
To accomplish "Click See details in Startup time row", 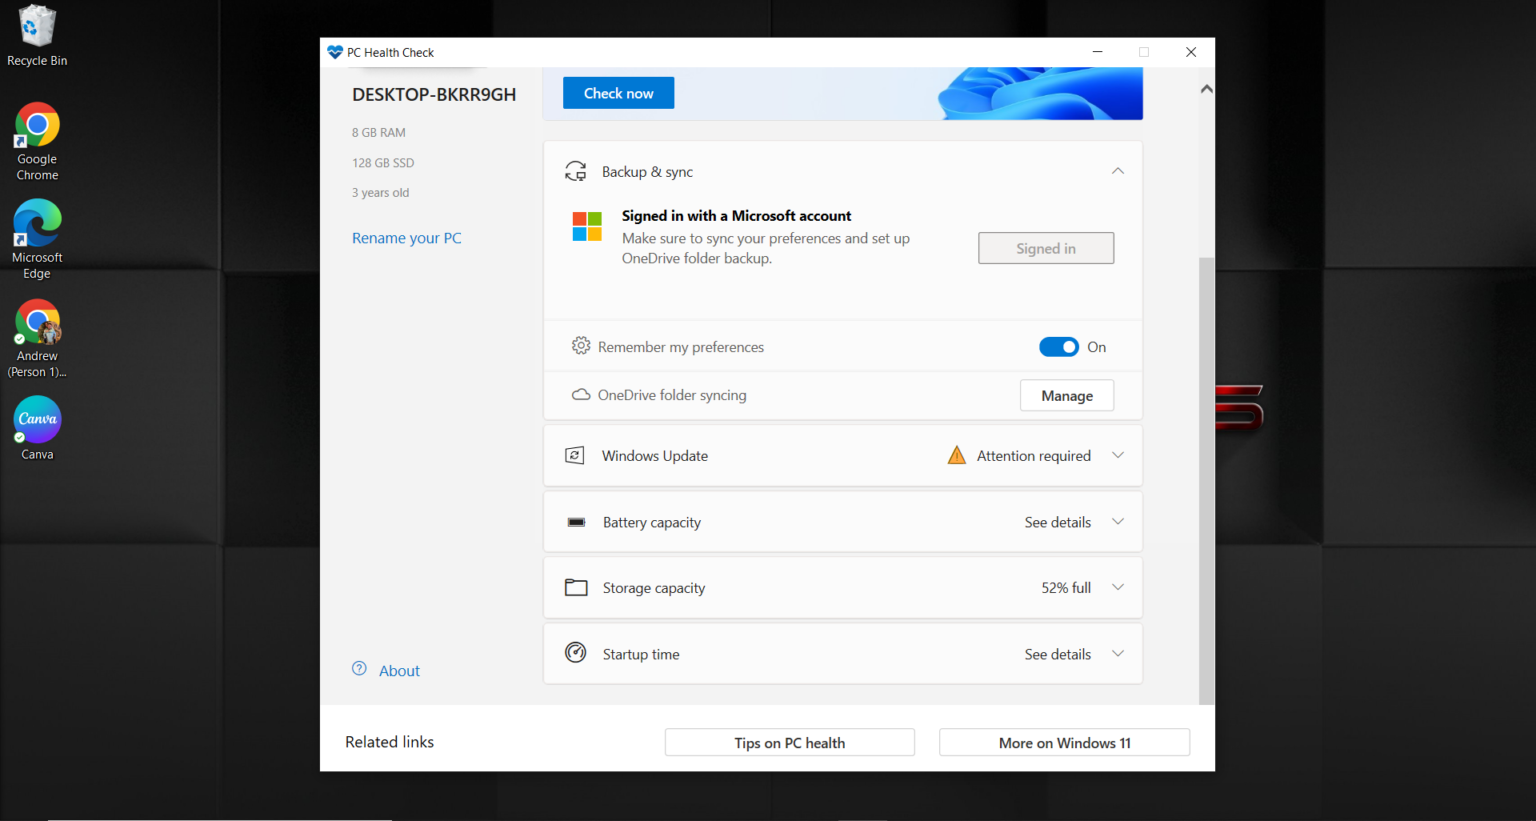I will (1058, 654).
